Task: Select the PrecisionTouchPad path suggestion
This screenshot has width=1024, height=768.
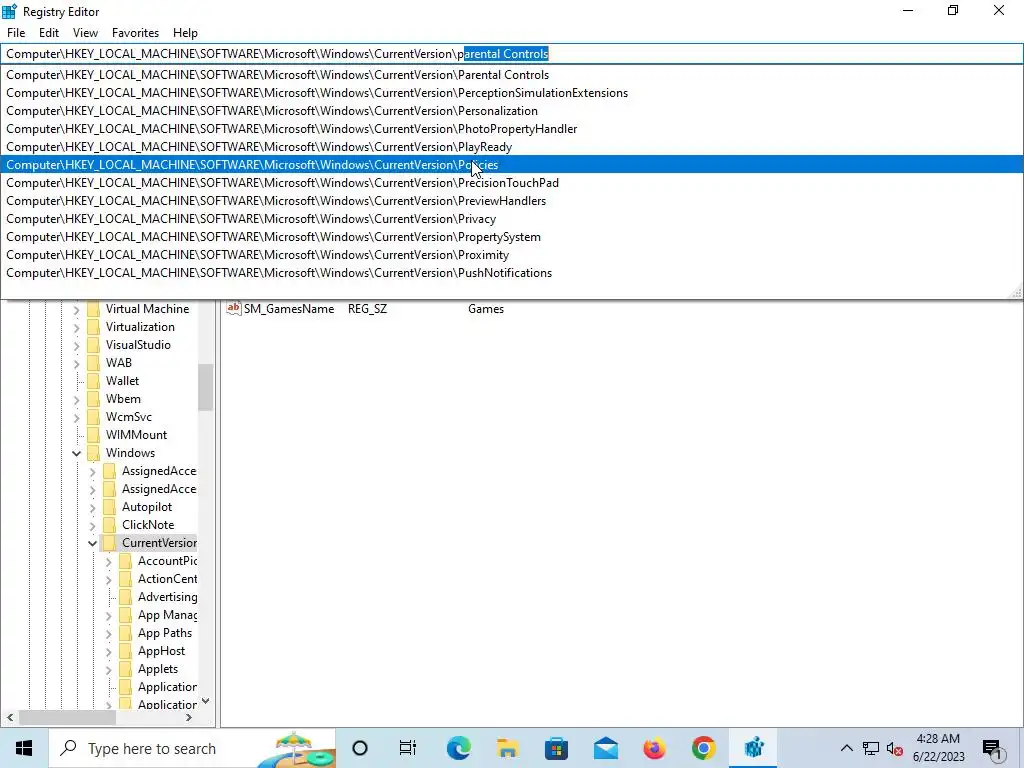Action: tap(512, 183)
